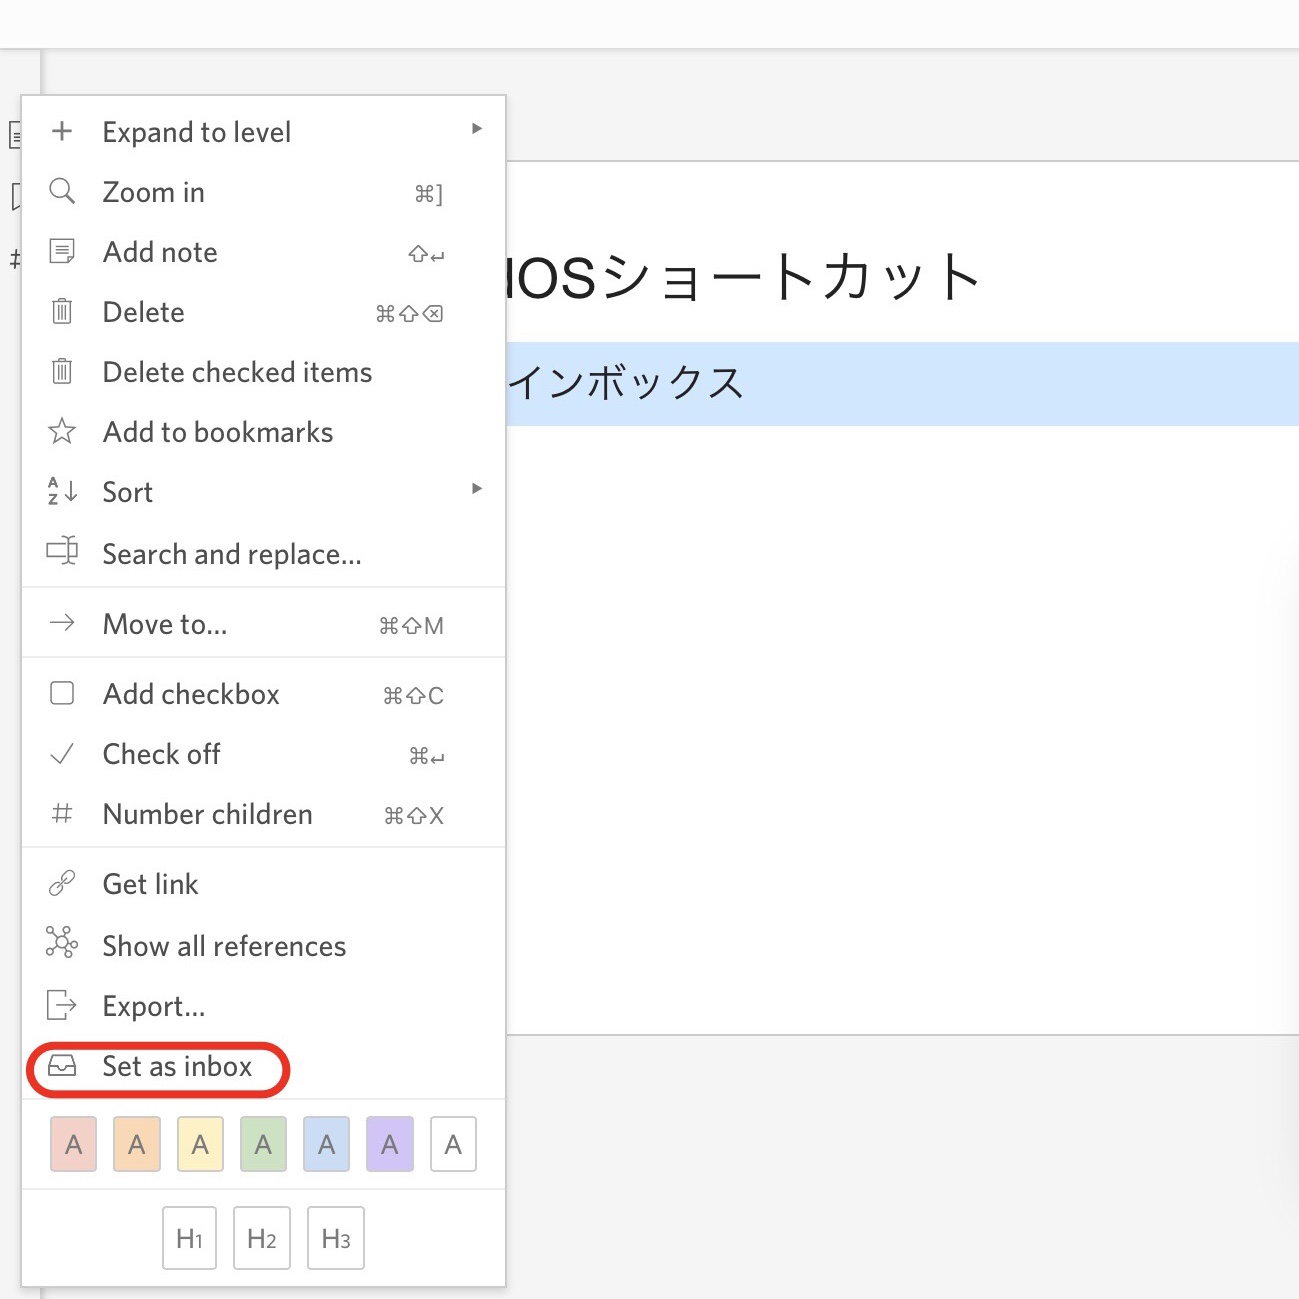
Task: Click the chain link icon beside Get link
Action: 62,883
